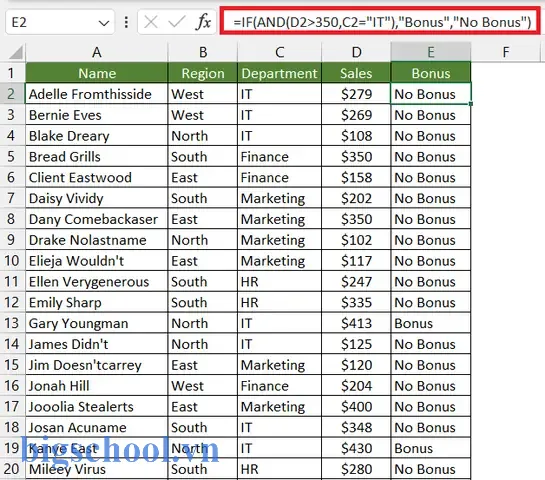The width and height of the screenshot is (545, 480).
Task: Click the Region header cell
Action: coord(203,73)
